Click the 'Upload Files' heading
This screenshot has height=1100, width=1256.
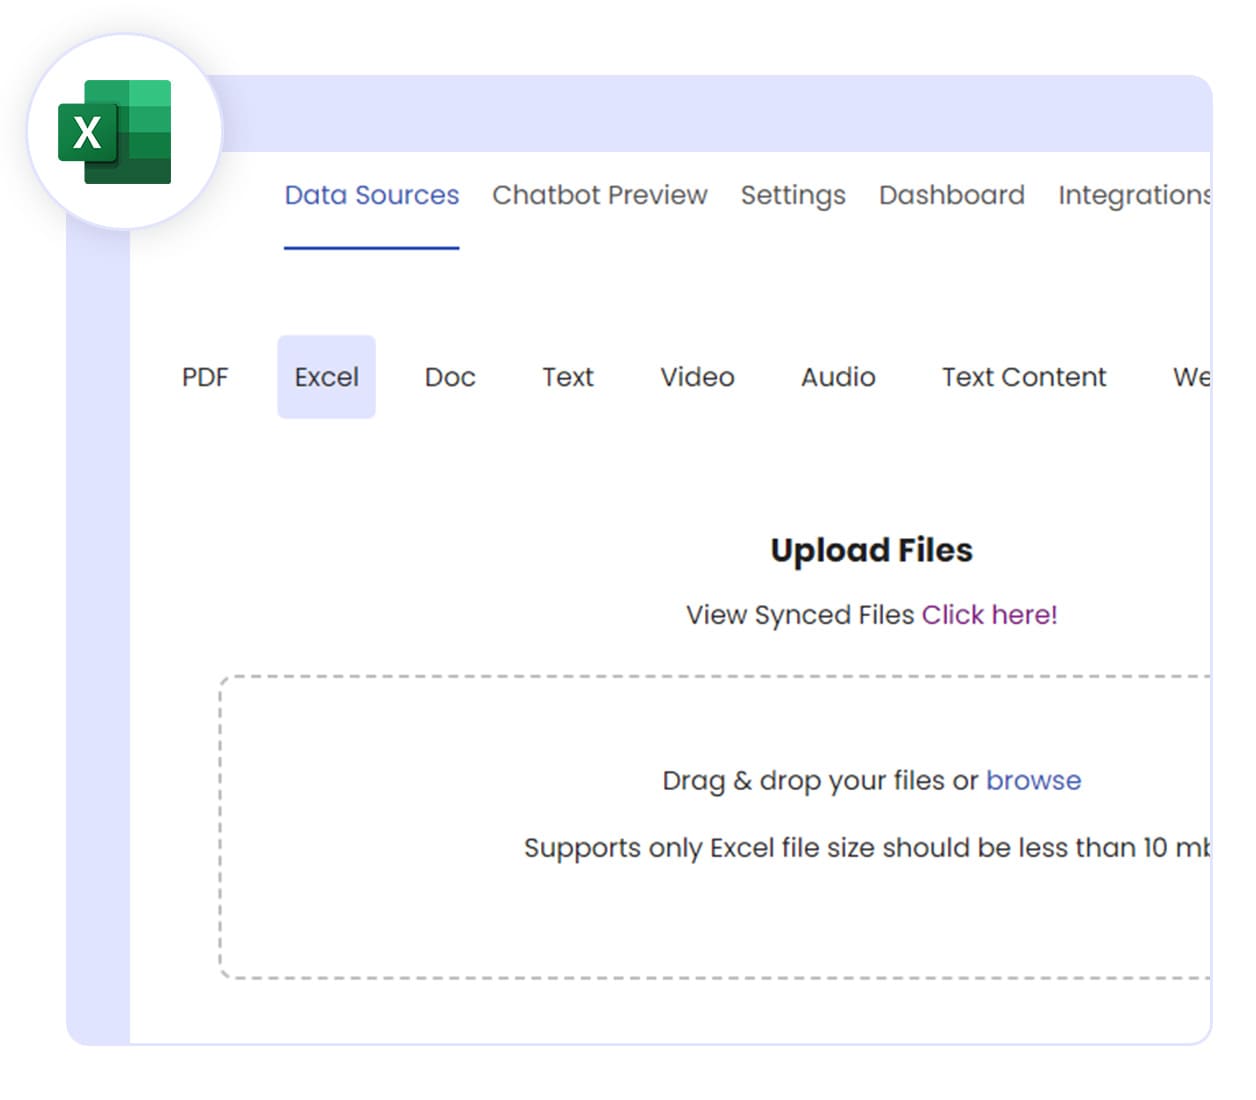(872, 550)
